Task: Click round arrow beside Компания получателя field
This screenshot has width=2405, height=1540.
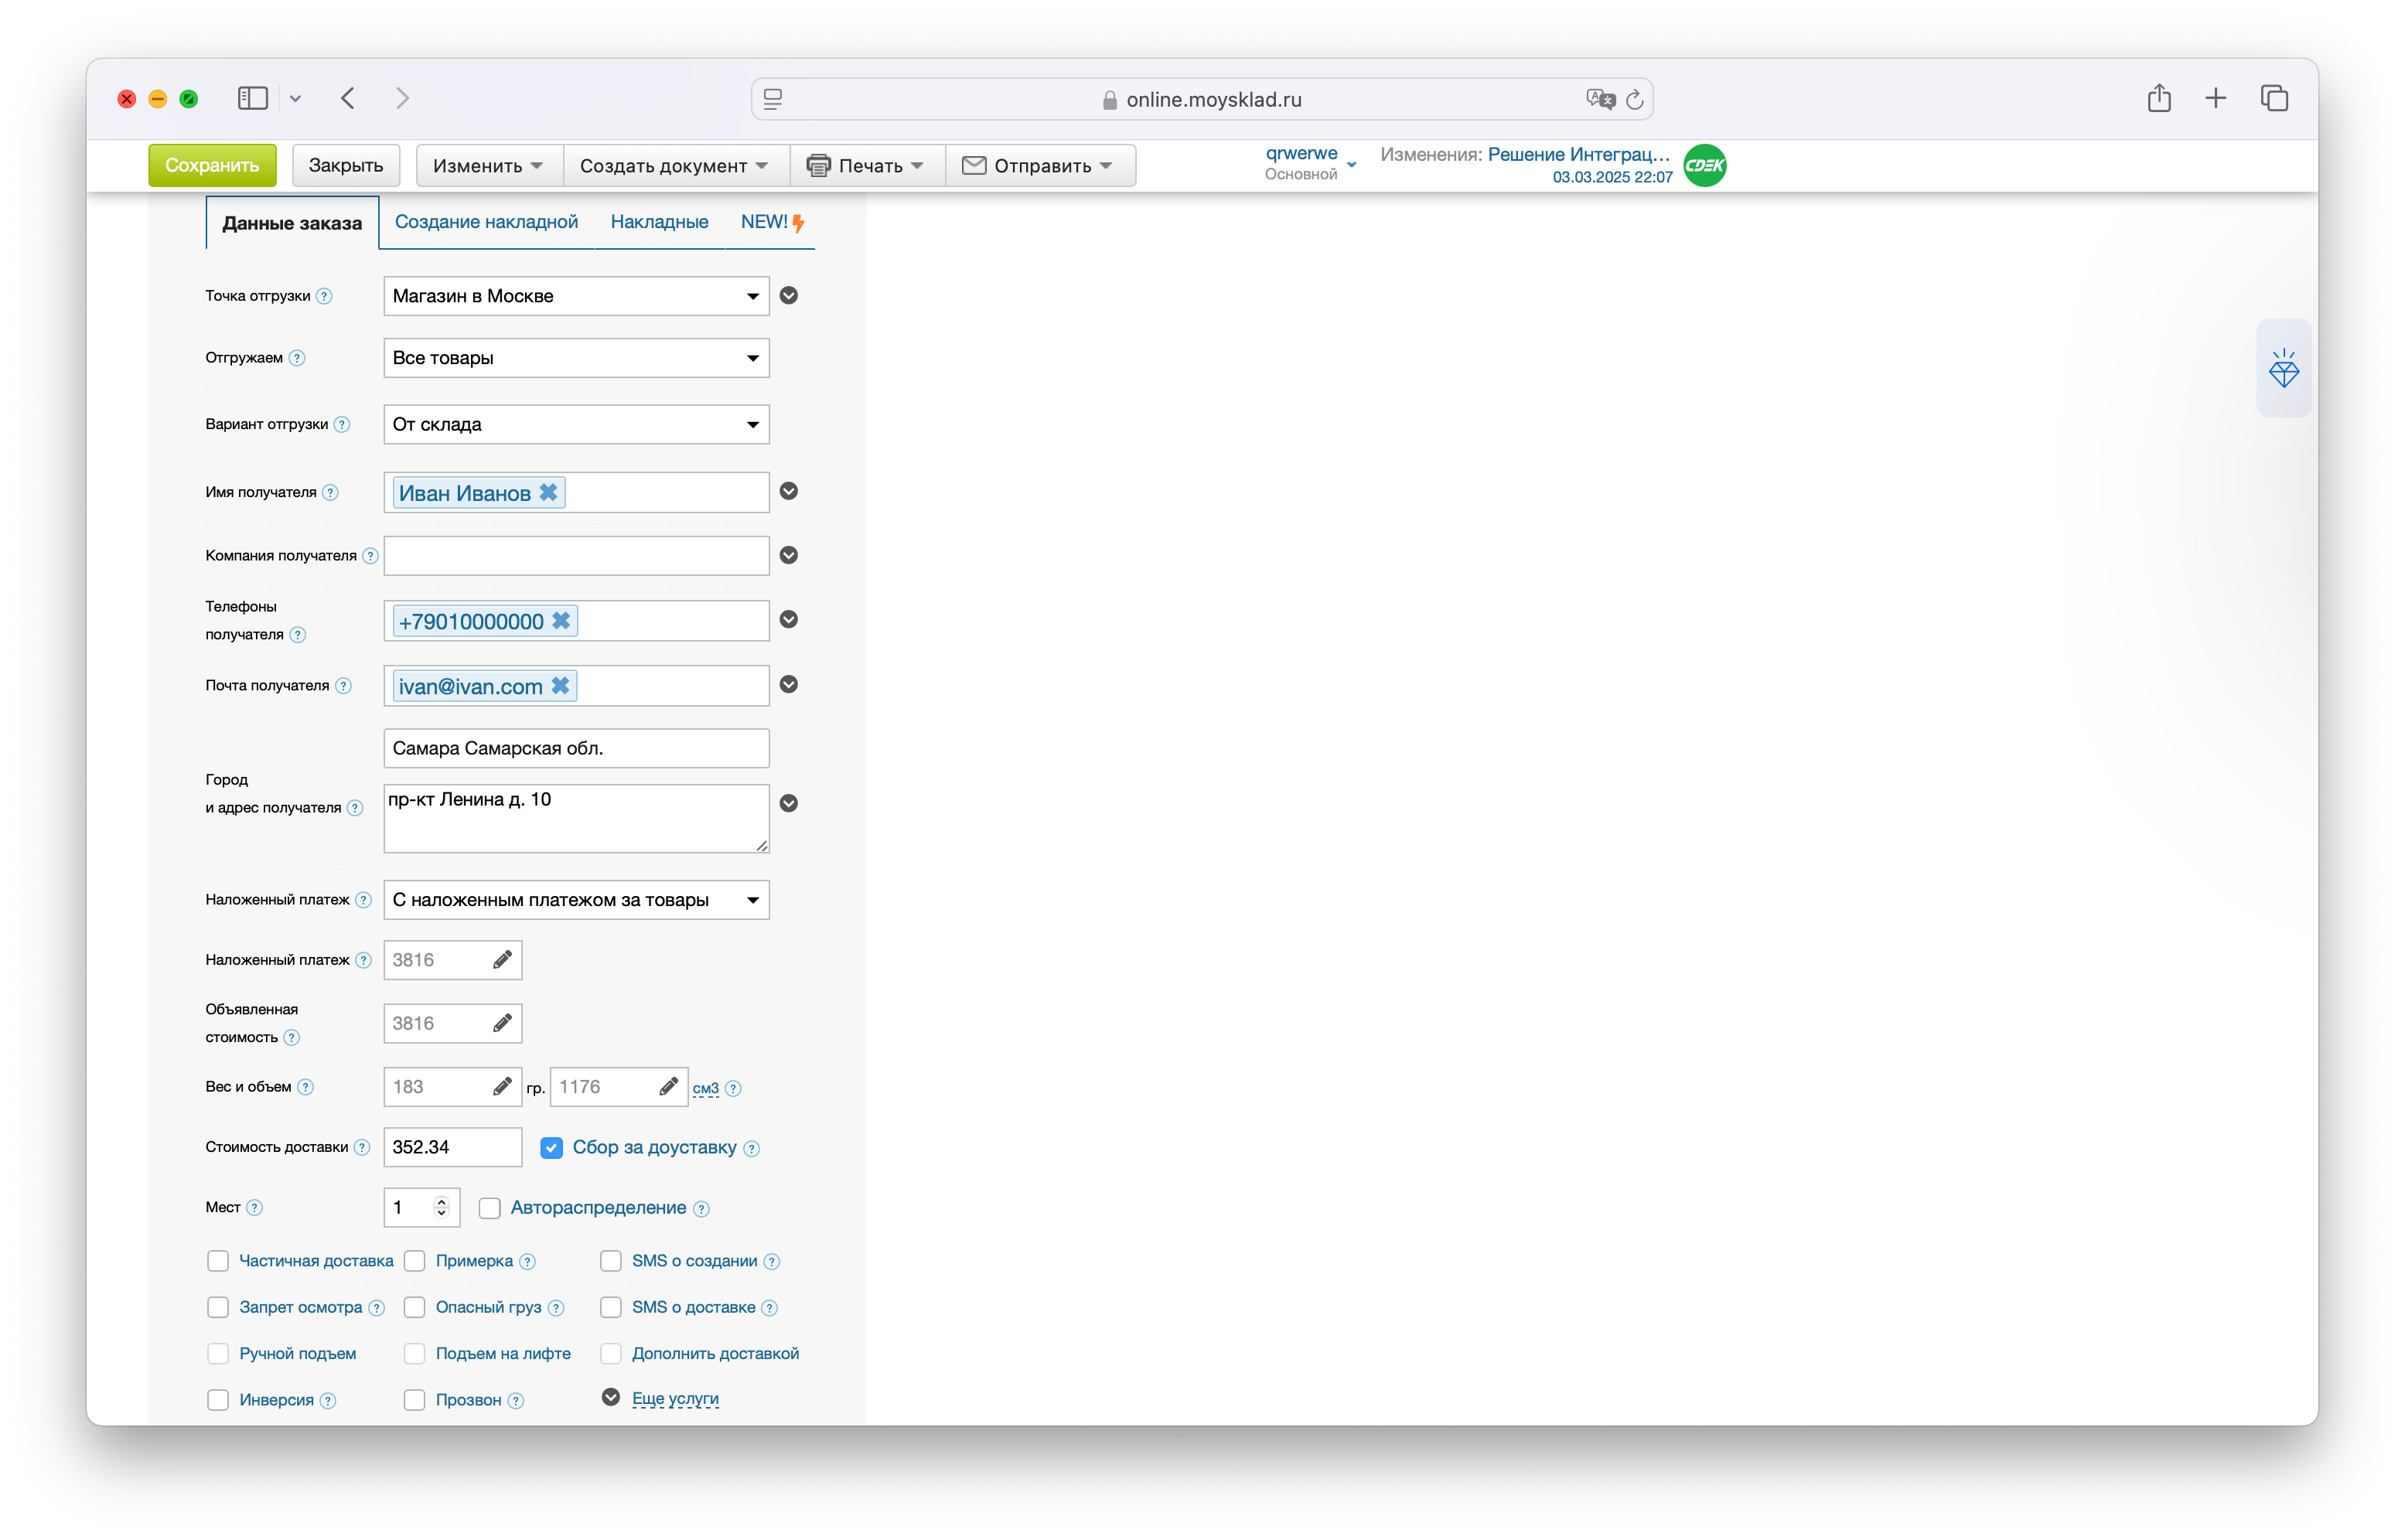Action: pos(788,555)
